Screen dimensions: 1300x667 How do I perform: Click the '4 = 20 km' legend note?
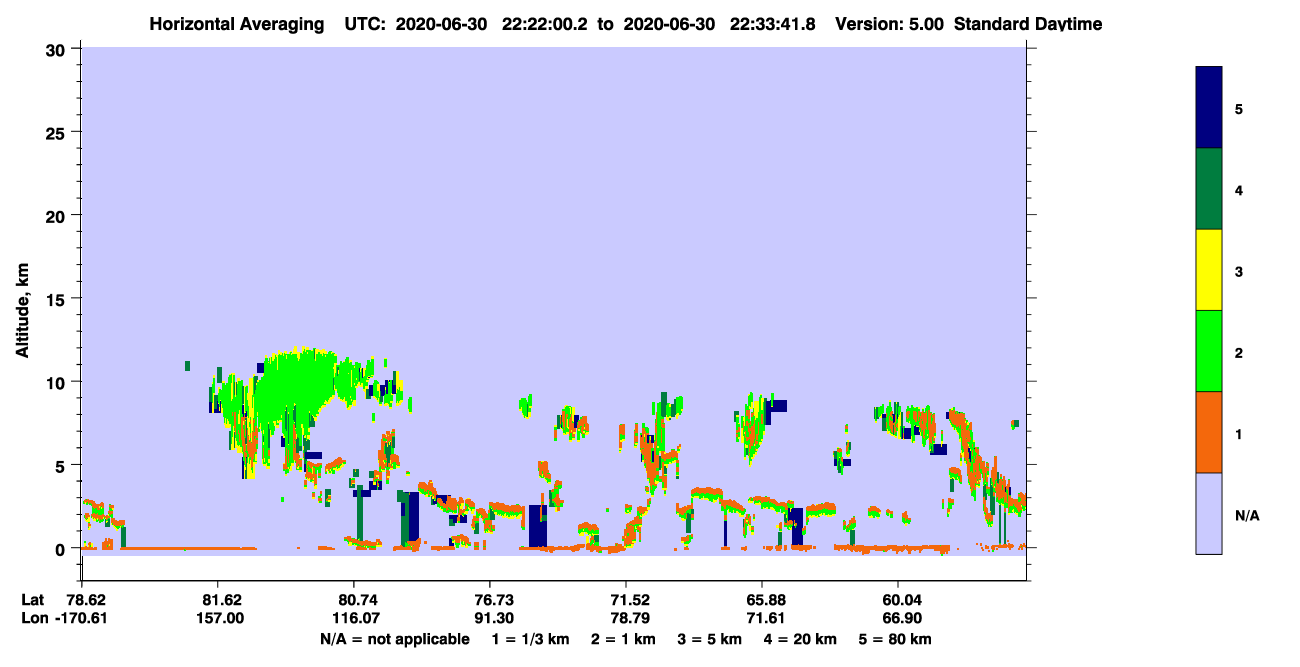[799, 639]
